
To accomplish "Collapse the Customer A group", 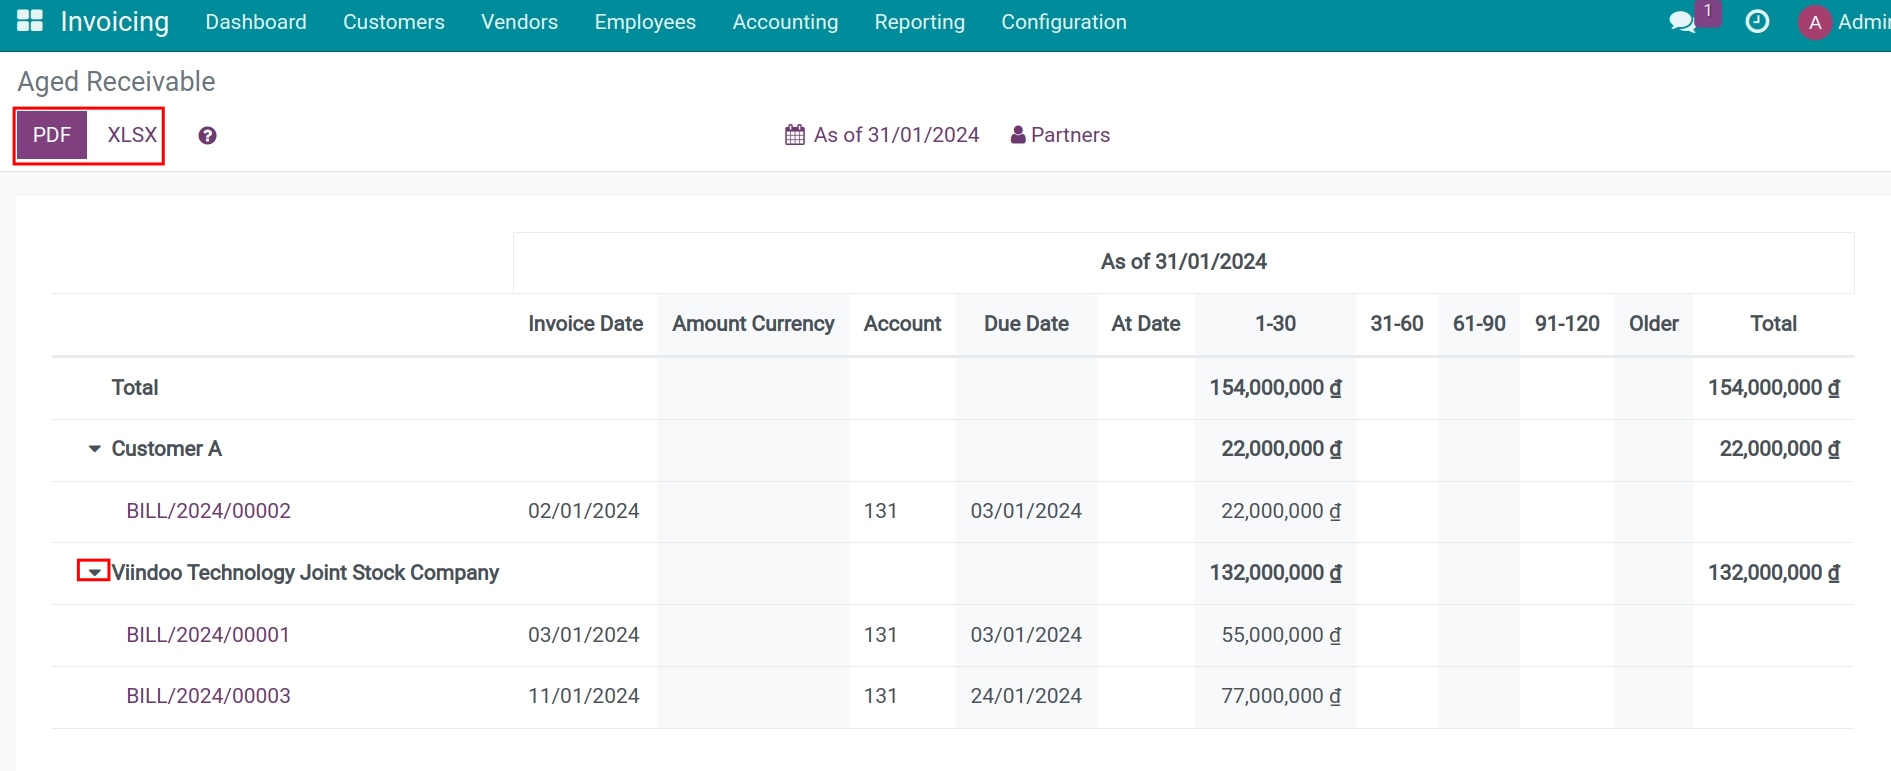I will (x=95, y=449).
